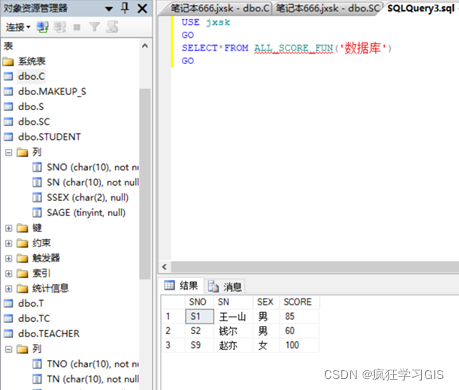
Task: Expand the 键 folder
Action: click(x=9, y=228)
